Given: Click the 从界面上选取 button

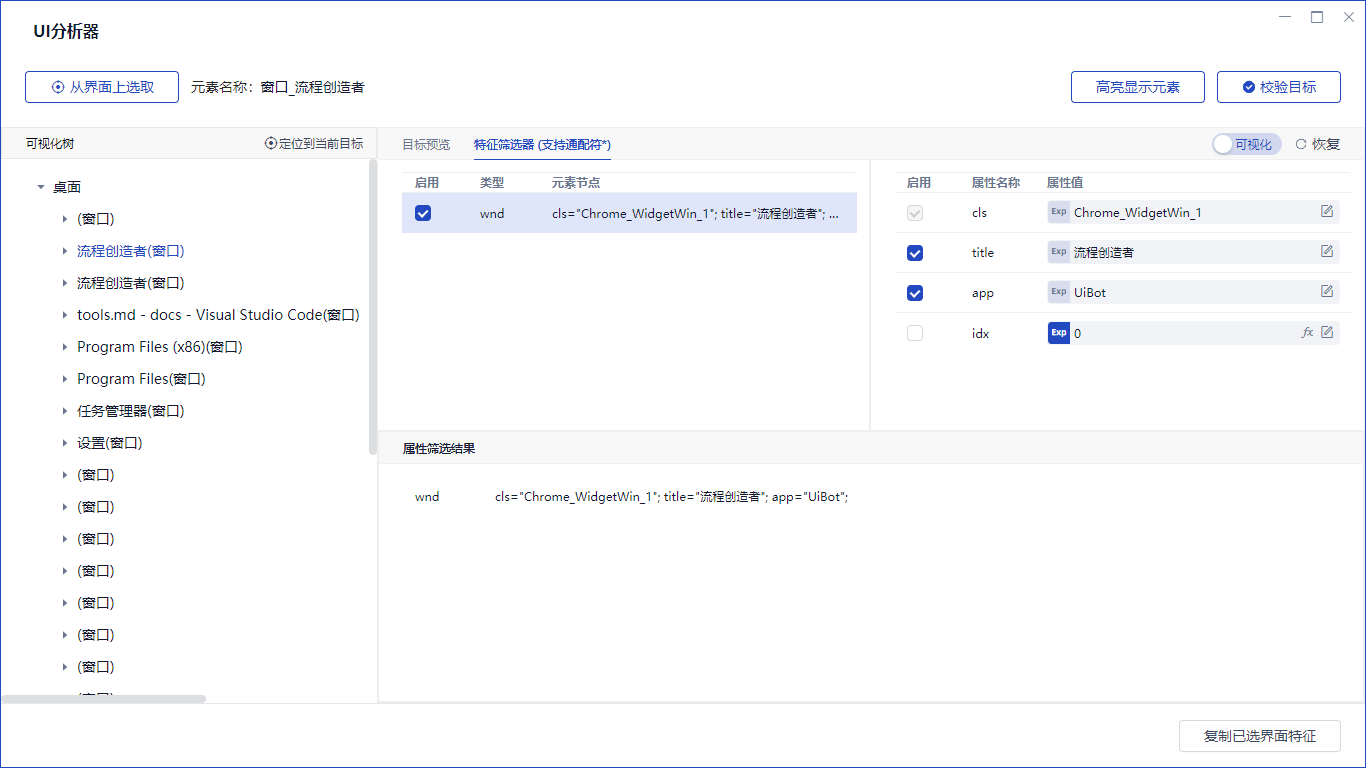Looking at the screenshot, I should coord(102,87).
